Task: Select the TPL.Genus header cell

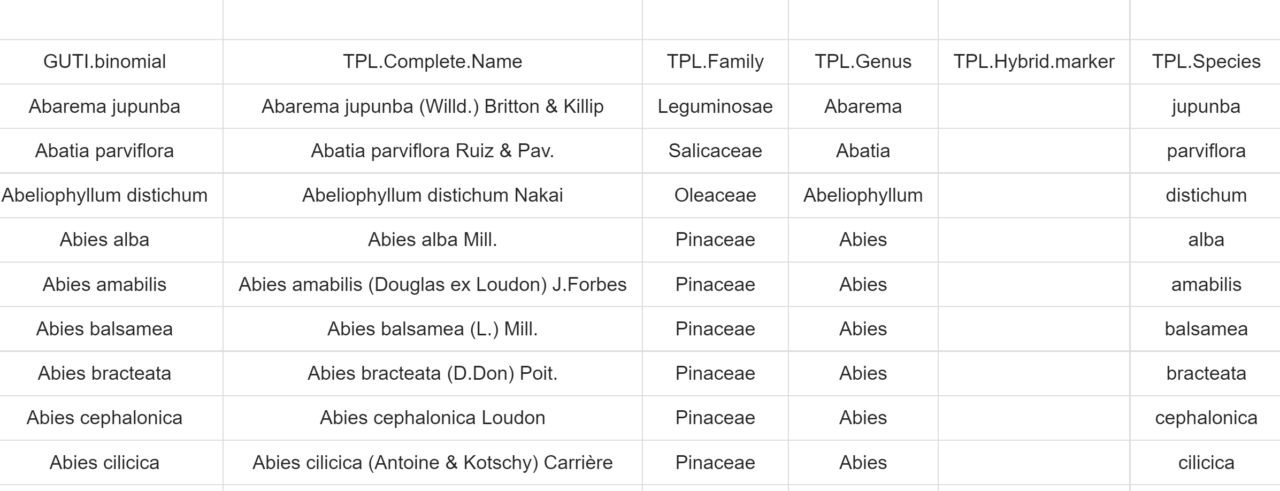Action: coord(863,62)
